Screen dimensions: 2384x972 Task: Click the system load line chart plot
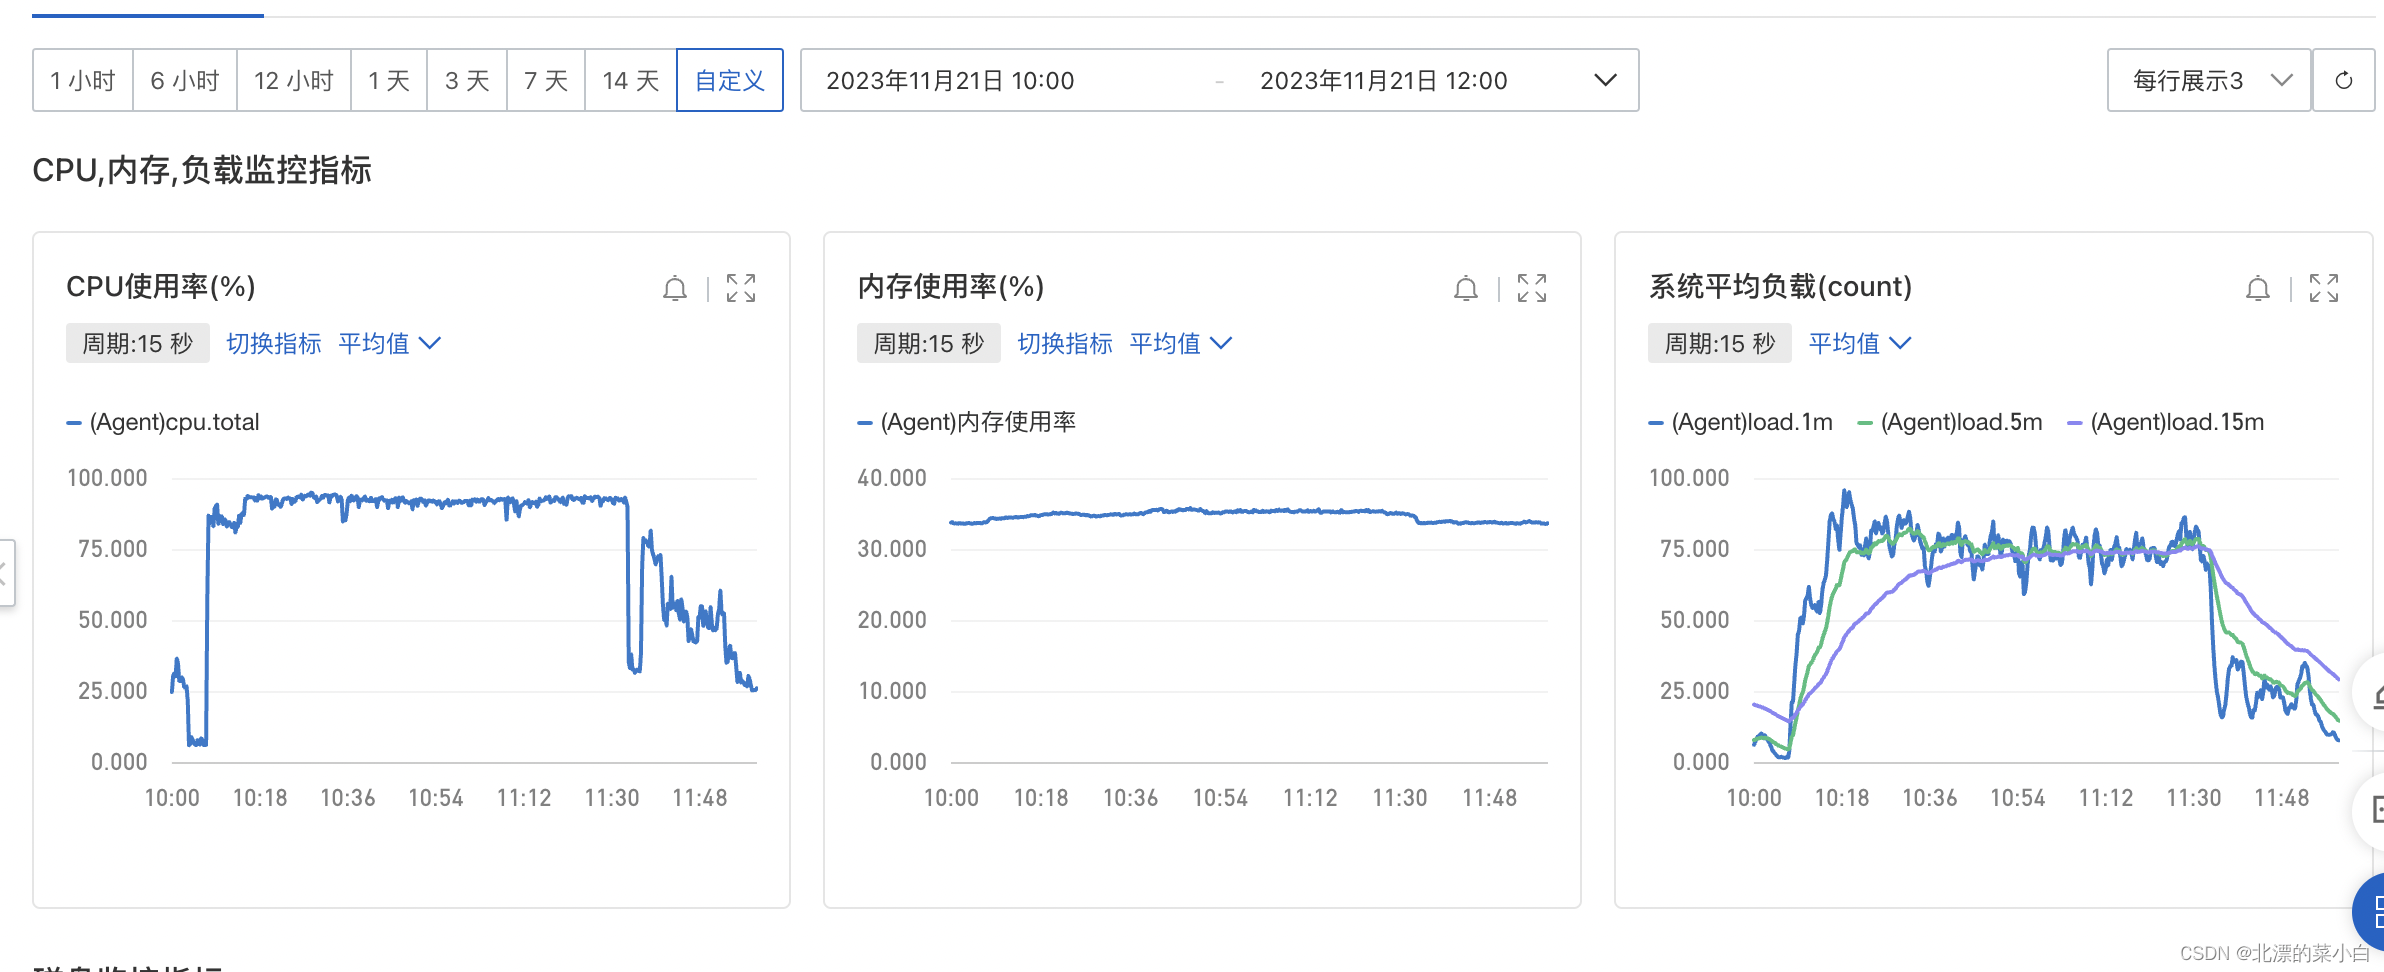pos(2046,620)
